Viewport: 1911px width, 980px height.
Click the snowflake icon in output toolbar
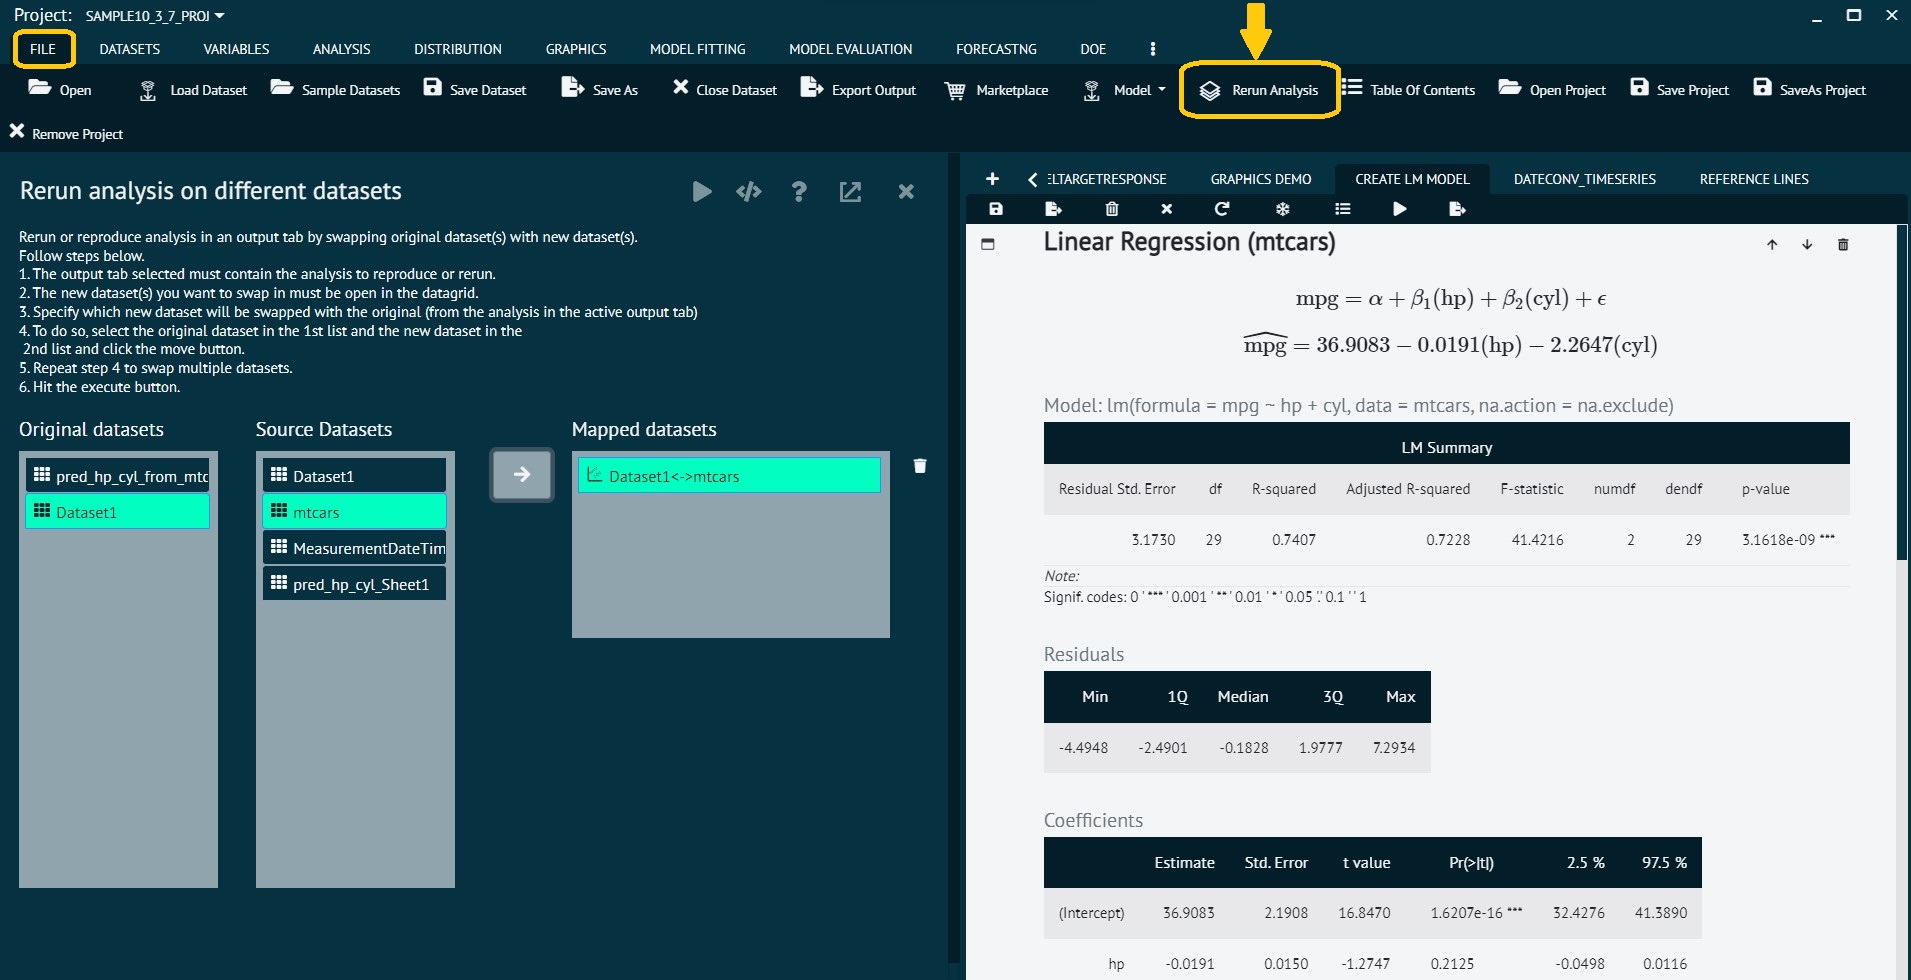click(x=1282, y=209)
